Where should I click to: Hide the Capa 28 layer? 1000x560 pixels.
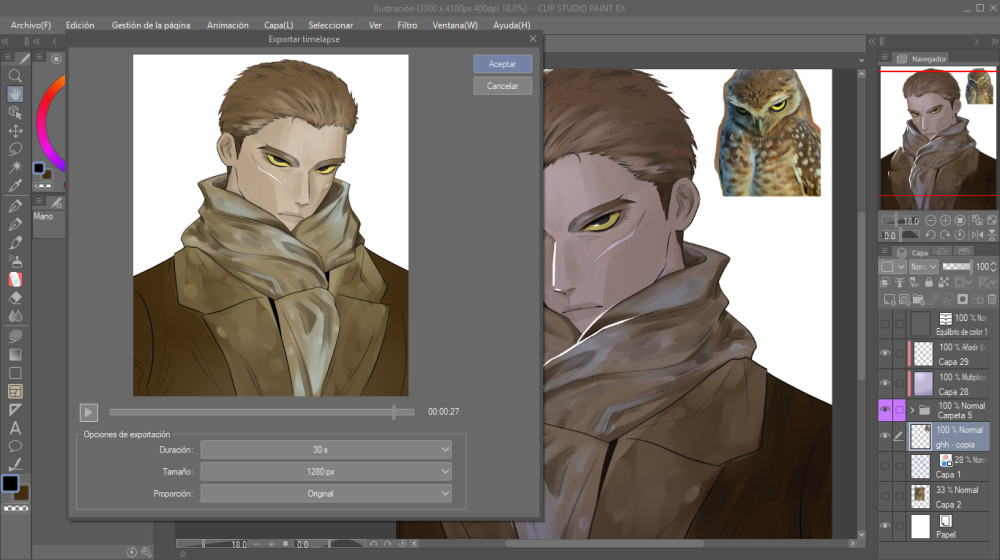tap(885, 383)
